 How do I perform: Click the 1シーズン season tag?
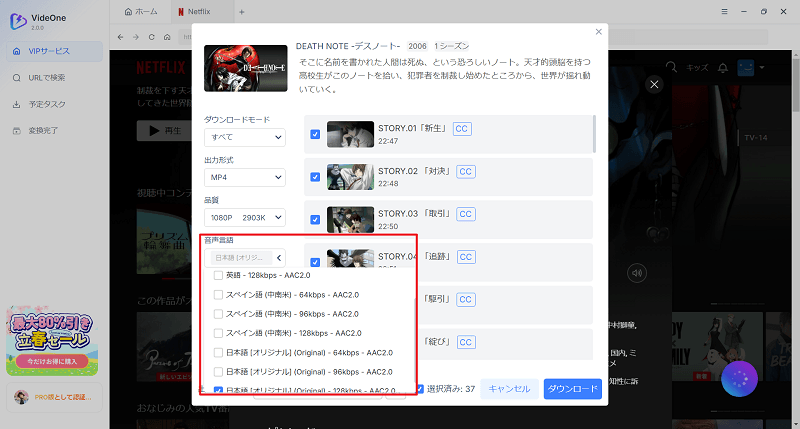(452, 46)
